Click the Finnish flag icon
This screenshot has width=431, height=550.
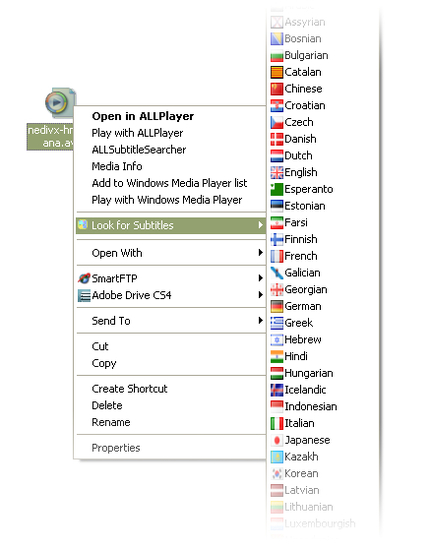277,240
